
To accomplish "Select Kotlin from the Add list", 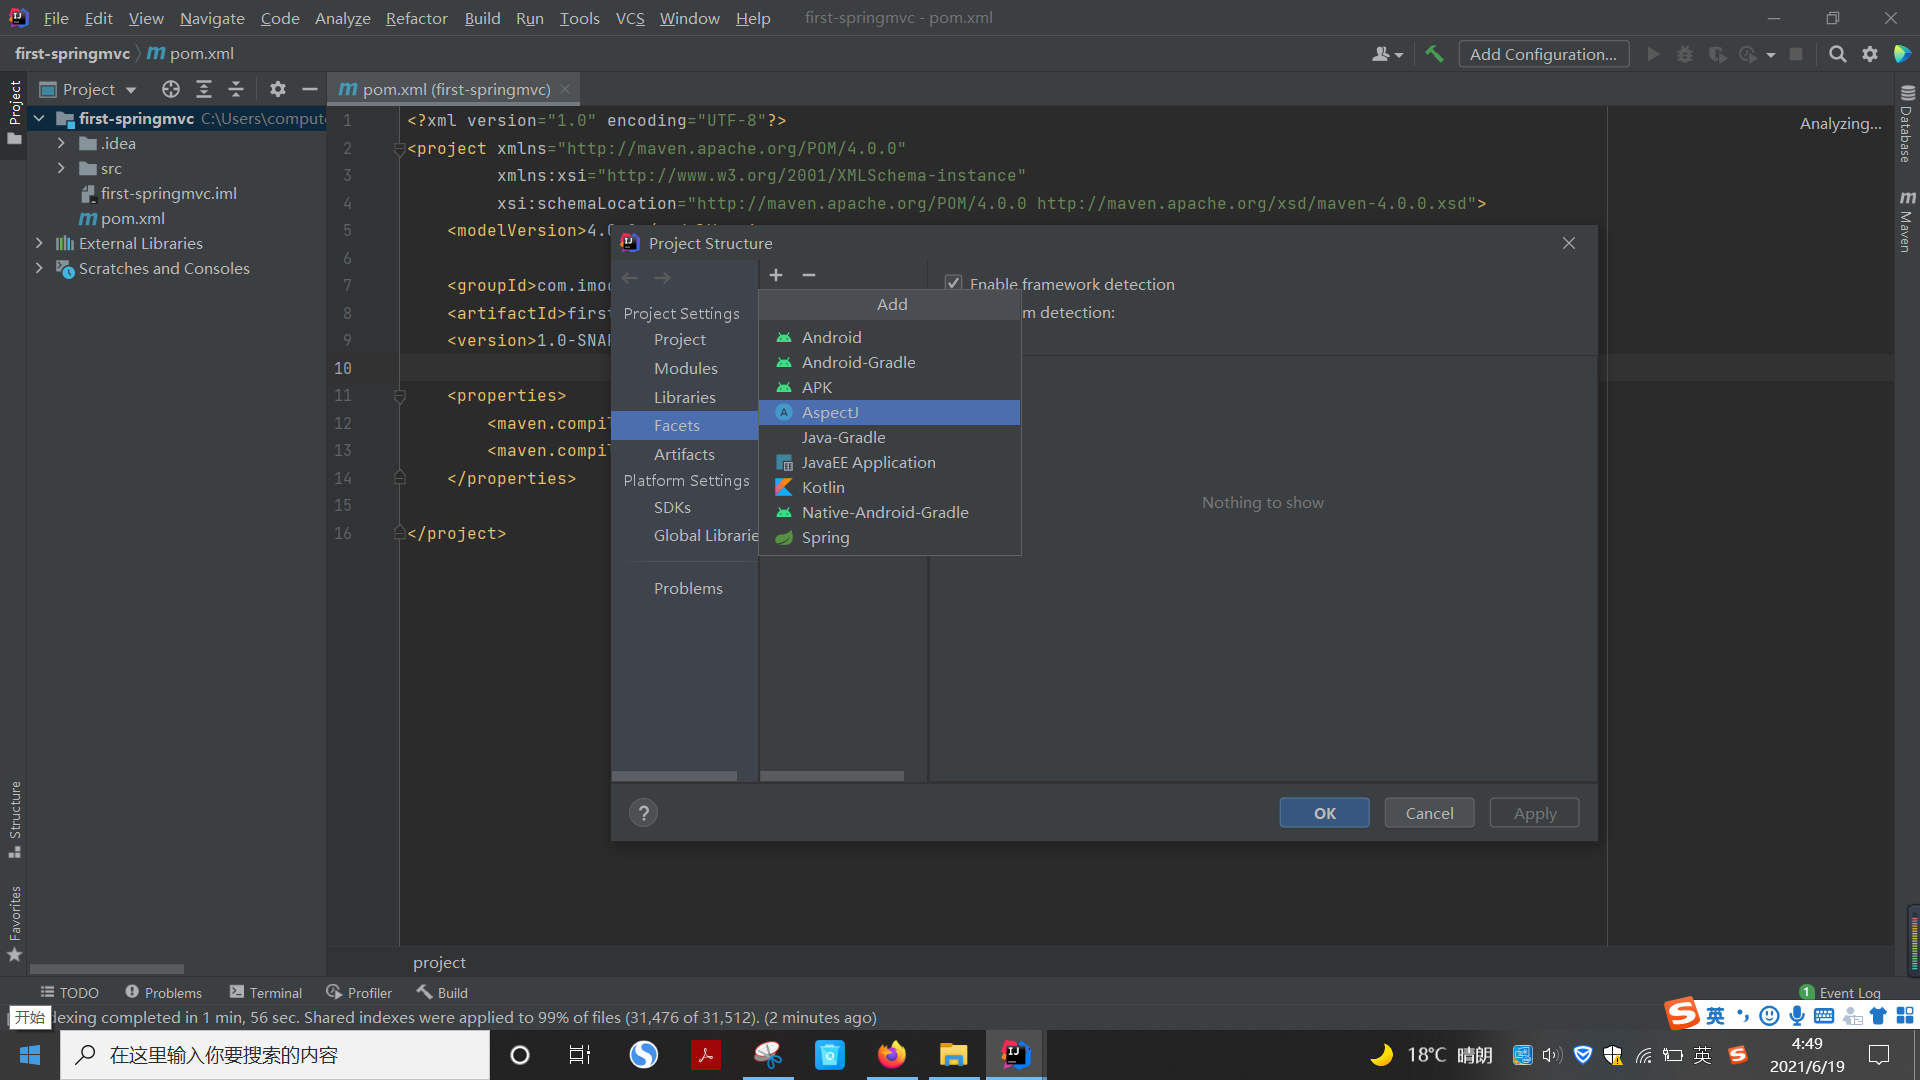I will click(890, 487).
